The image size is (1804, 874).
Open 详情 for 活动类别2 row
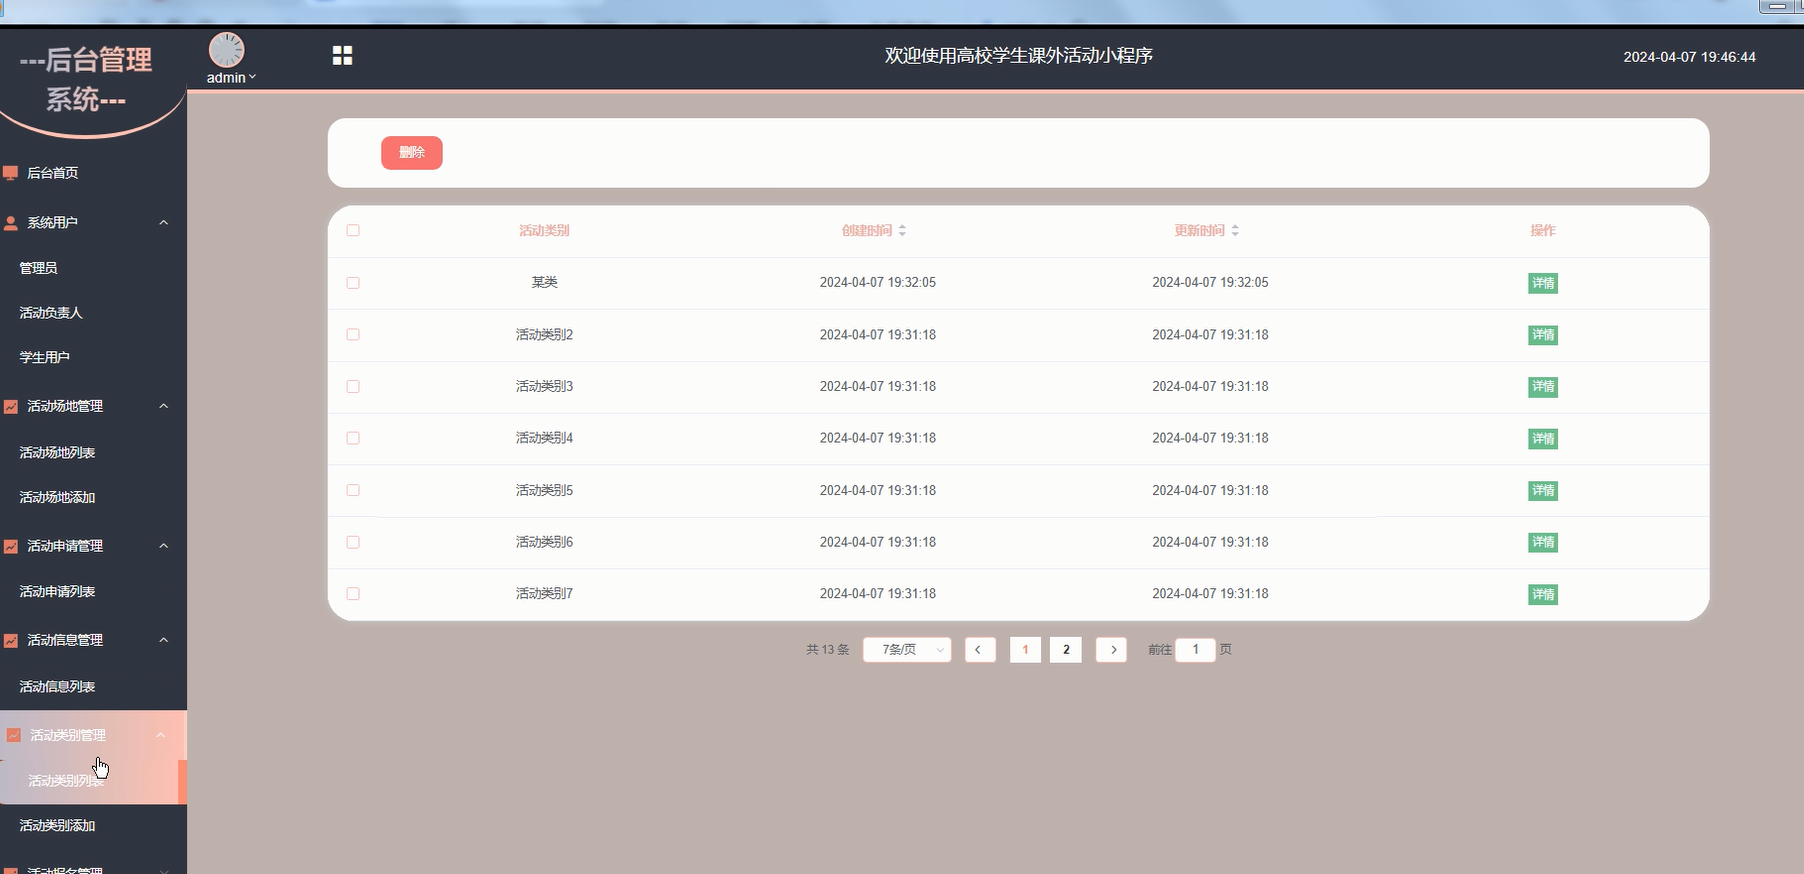(x=1543, y=336)
